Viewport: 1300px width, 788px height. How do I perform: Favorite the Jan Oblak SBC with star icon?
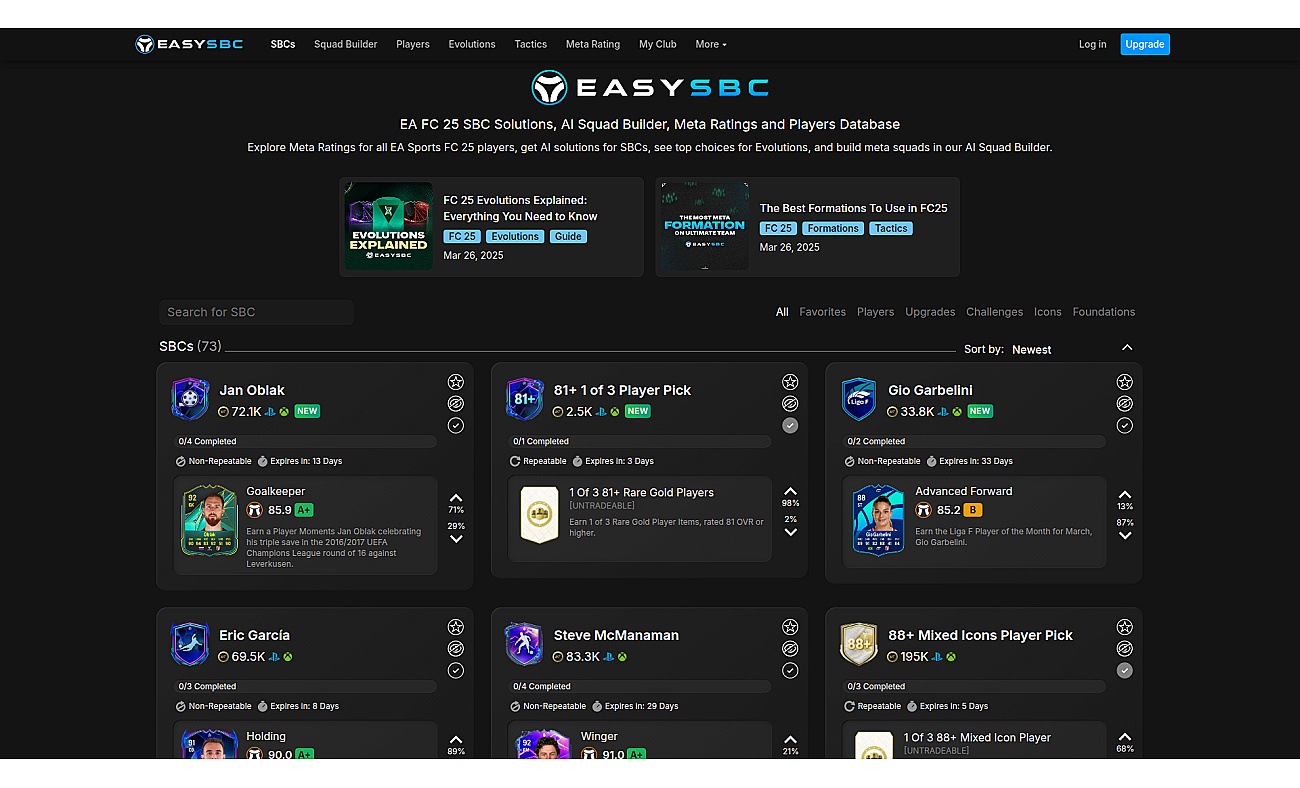pyautogui.click(x=456, y=382)
